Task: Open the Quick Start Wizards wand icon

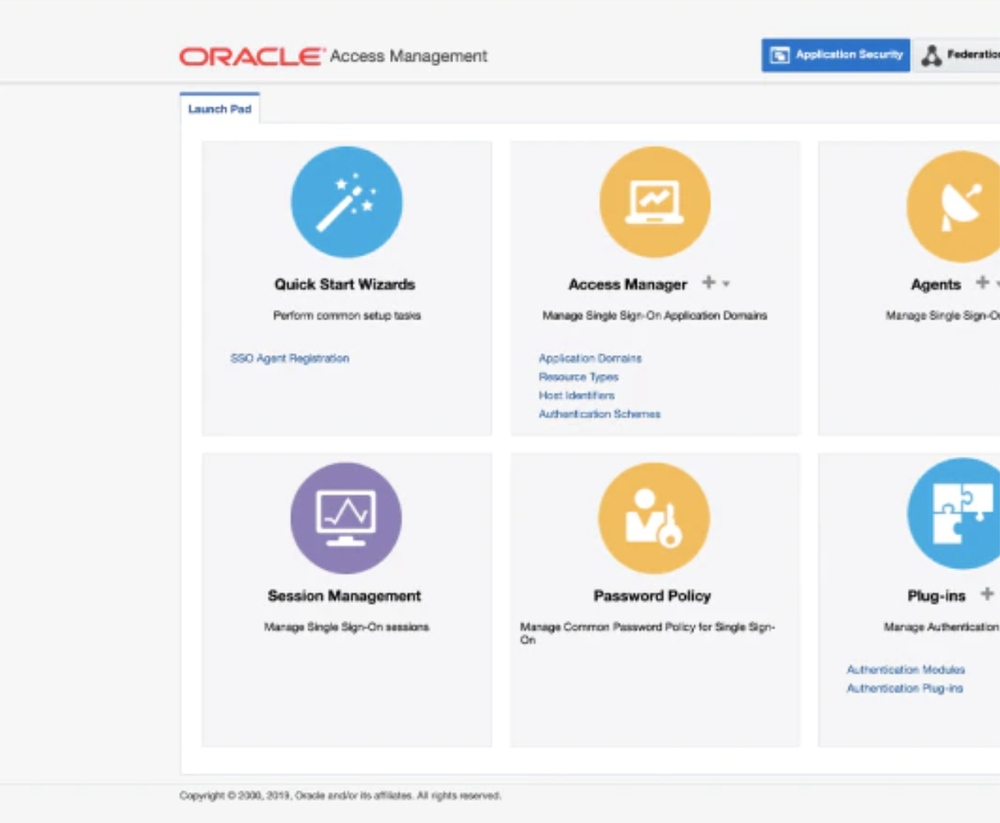Action: (x=346, y=202)
